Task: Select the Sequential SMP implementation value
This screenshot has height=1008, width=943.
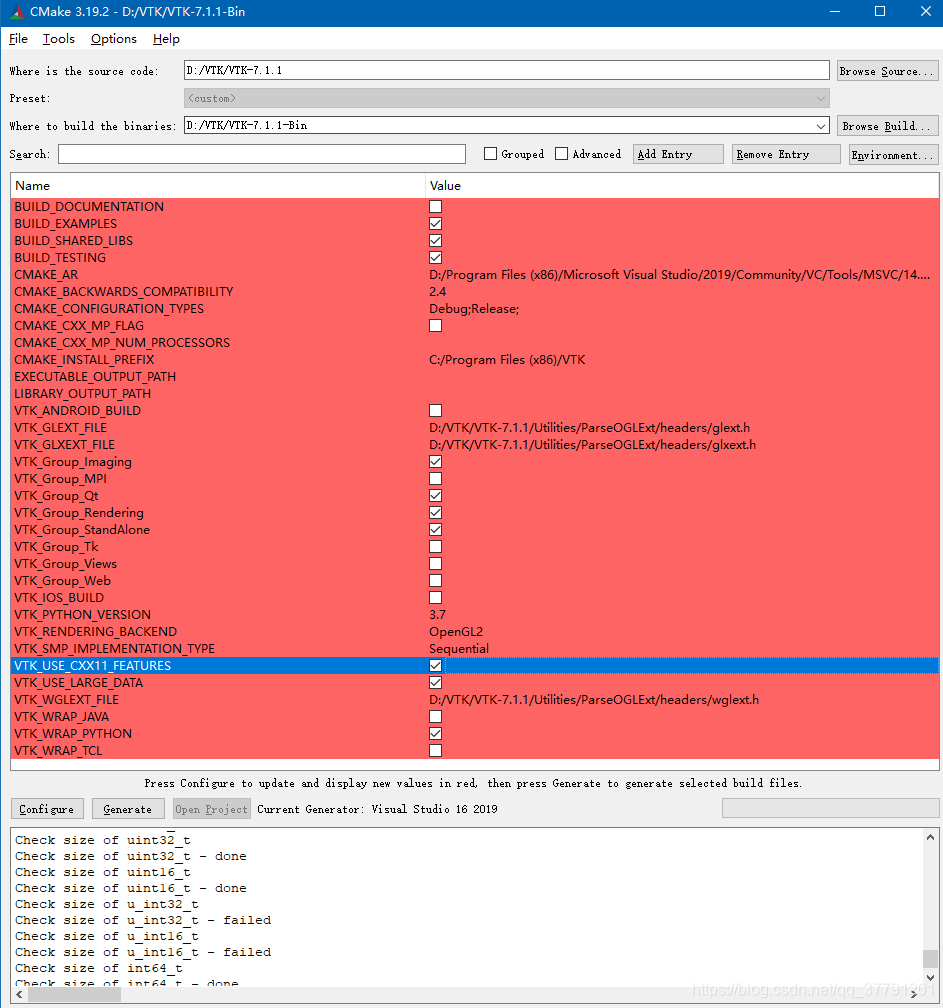Action: 459,649
